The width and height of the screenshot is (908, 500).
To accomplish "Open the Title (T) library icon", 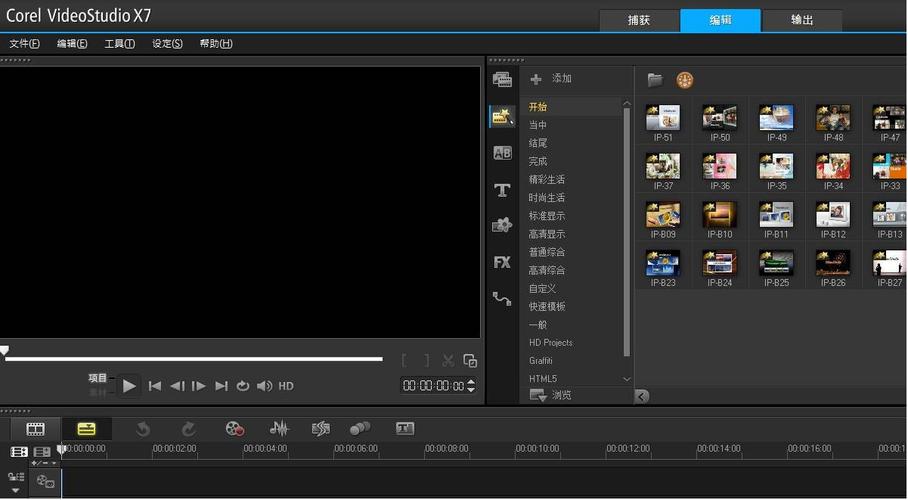I will [502, 190].
